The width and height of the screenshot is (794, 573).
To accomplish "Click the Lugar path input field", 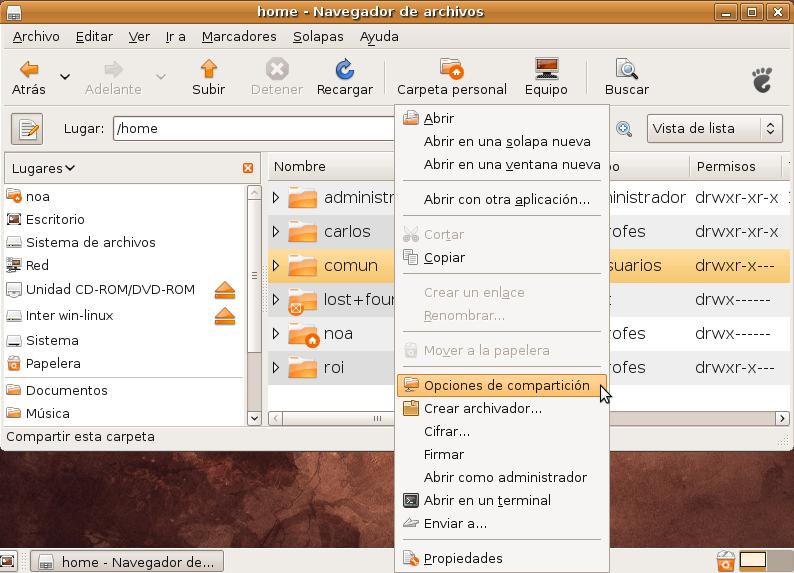I will coord(252,129).
